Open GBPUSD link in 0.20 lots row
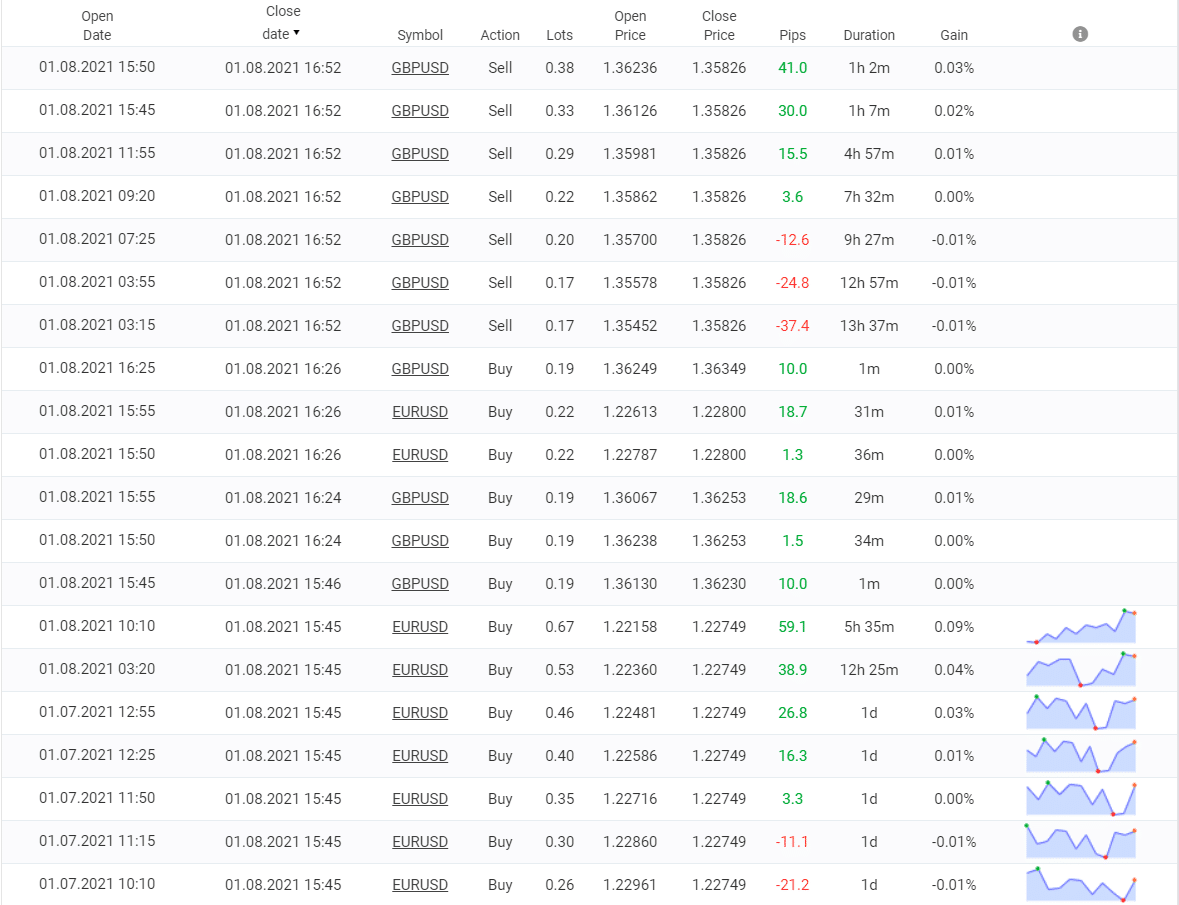 point(420,240)
